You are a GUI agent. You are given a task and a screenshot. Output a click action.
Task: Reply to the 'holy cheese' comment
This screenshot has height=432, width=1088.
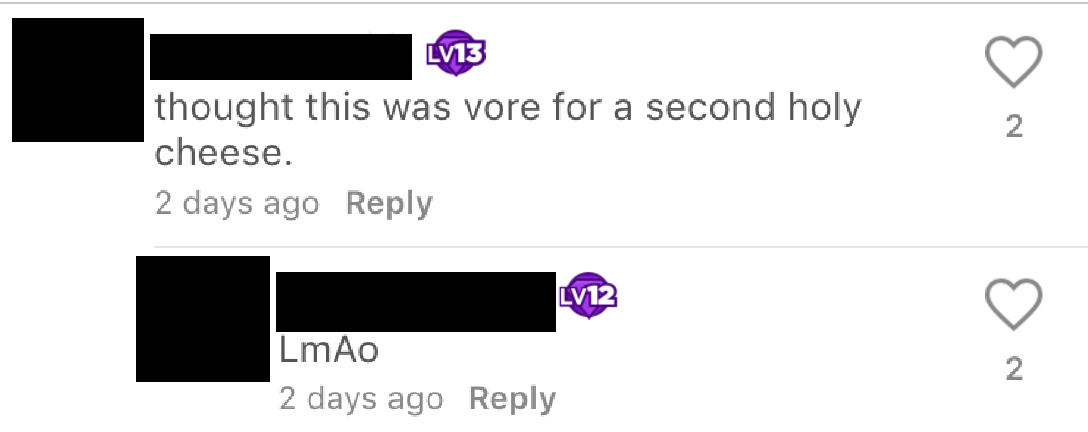[389, 204]
